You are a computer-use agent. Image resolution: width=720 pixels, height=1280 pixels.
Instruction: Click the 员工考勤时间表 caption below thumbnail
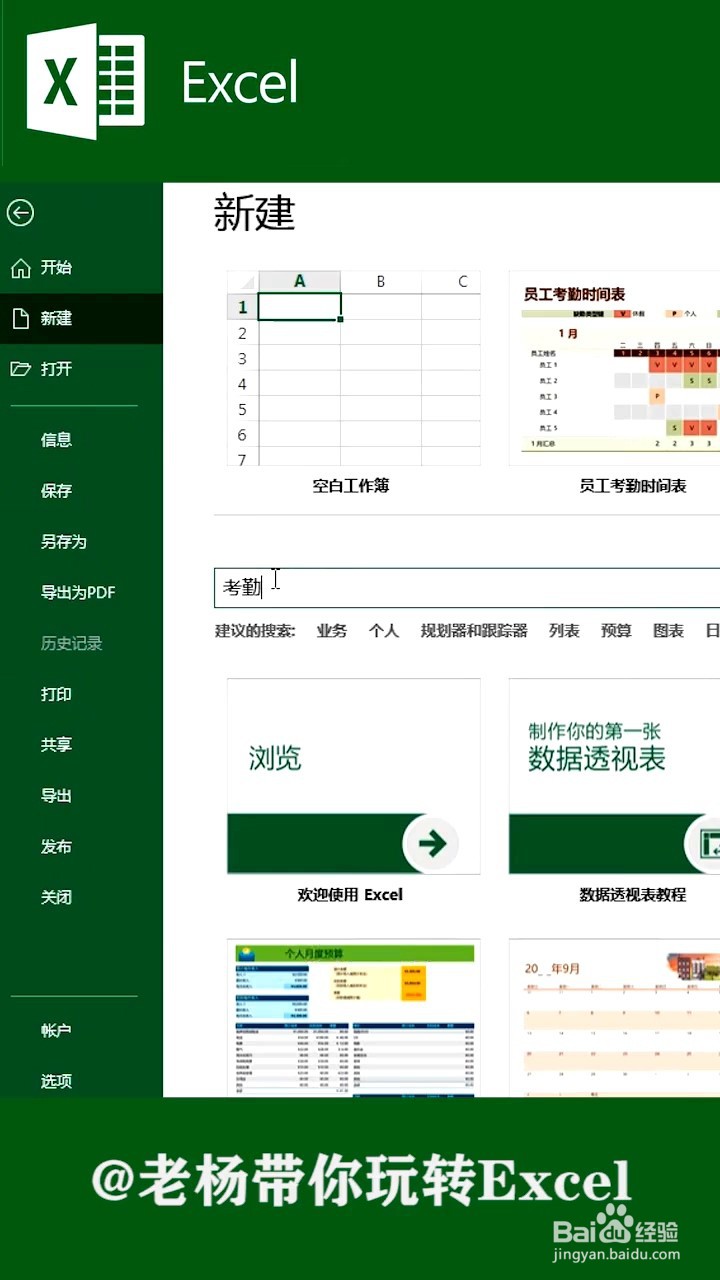click(633, 486)
